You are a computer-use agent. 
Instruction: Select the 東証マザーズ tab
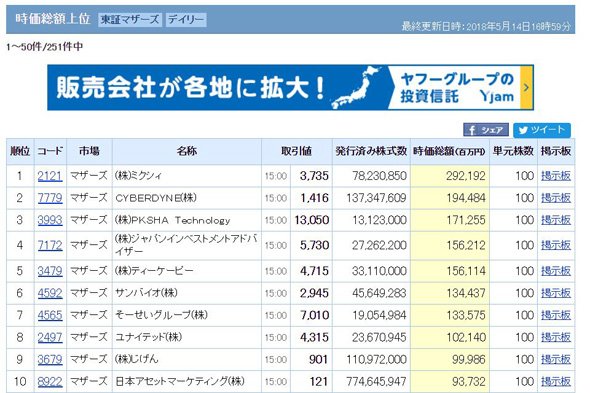(x=130, y=20)
